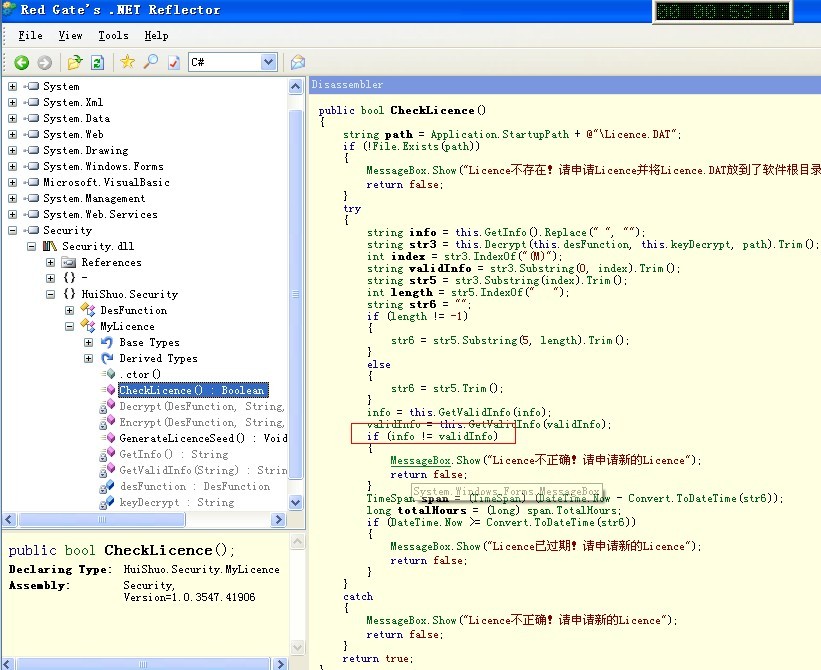Open the C# language dropdown

point(269,62)
